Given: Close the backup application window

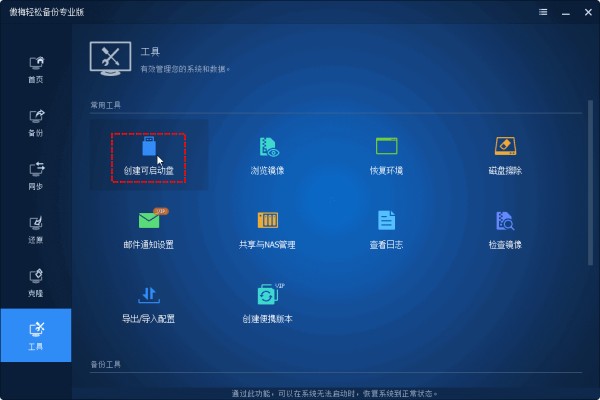Looking at the screenshot, I should (588, 12).
